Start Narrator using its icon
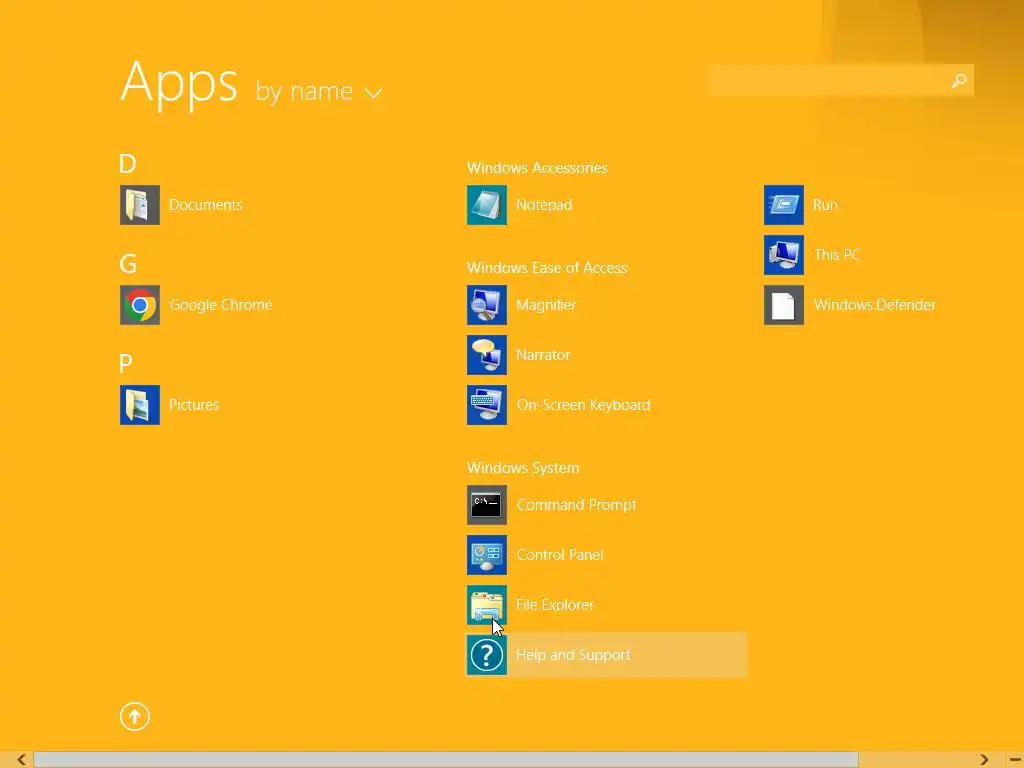 [x=487, y=355]
